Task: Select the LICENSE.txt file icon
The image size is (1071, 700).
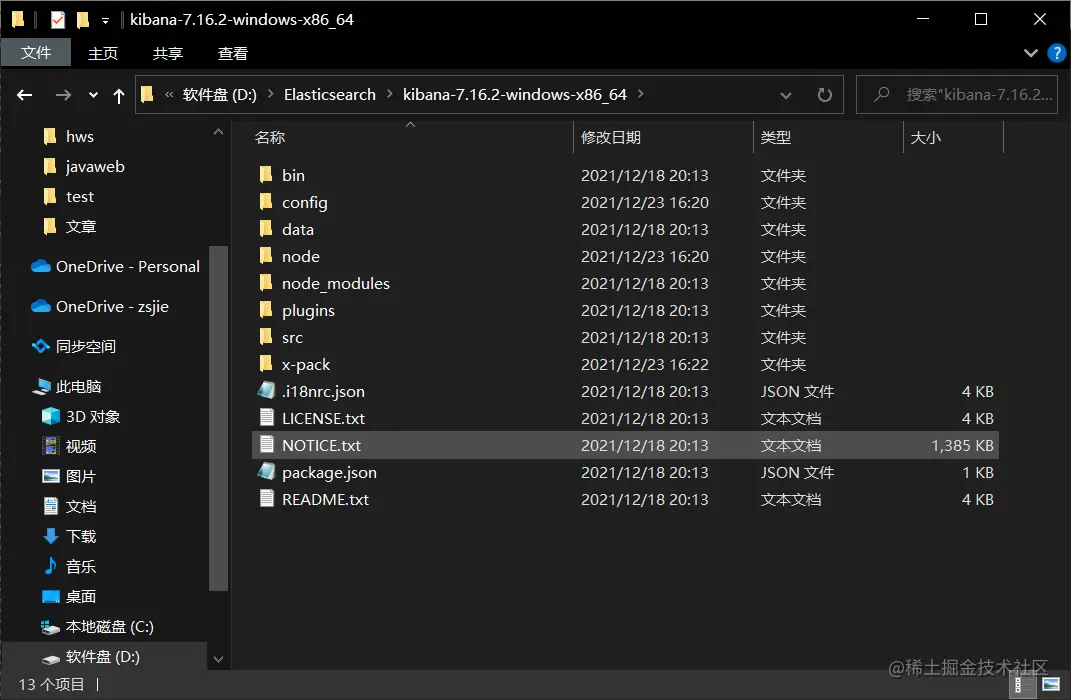Action: click(x=266, y=418)
